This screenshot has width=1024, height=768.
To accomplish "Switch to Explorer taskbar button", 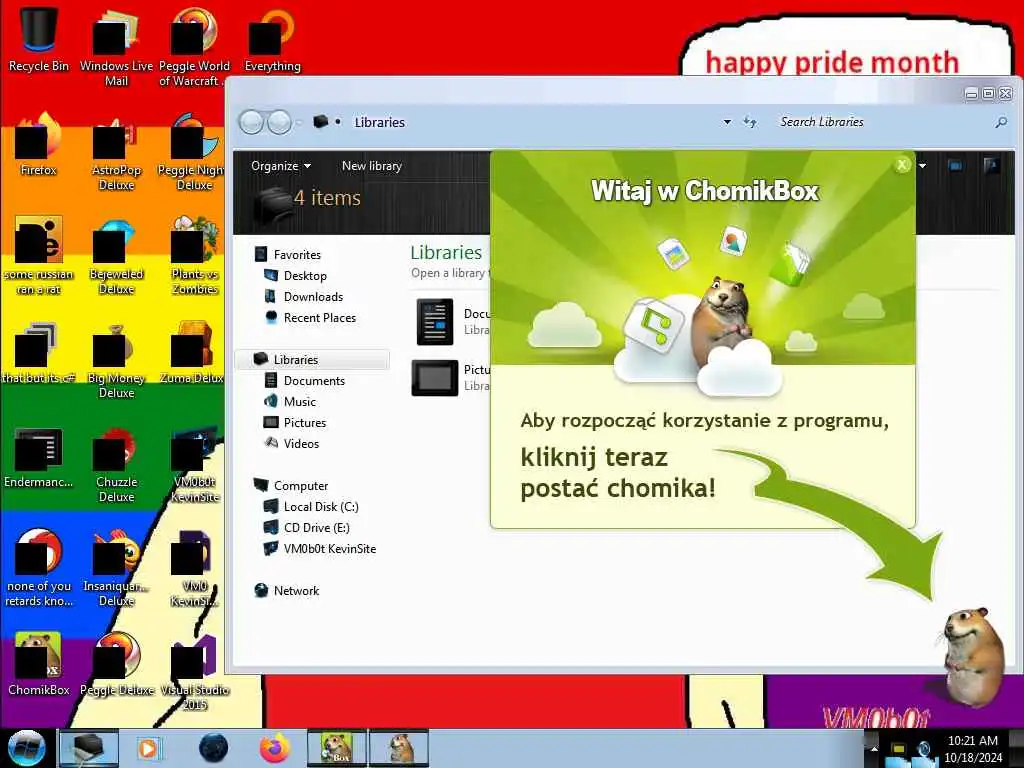I will [x=89, y=748].
